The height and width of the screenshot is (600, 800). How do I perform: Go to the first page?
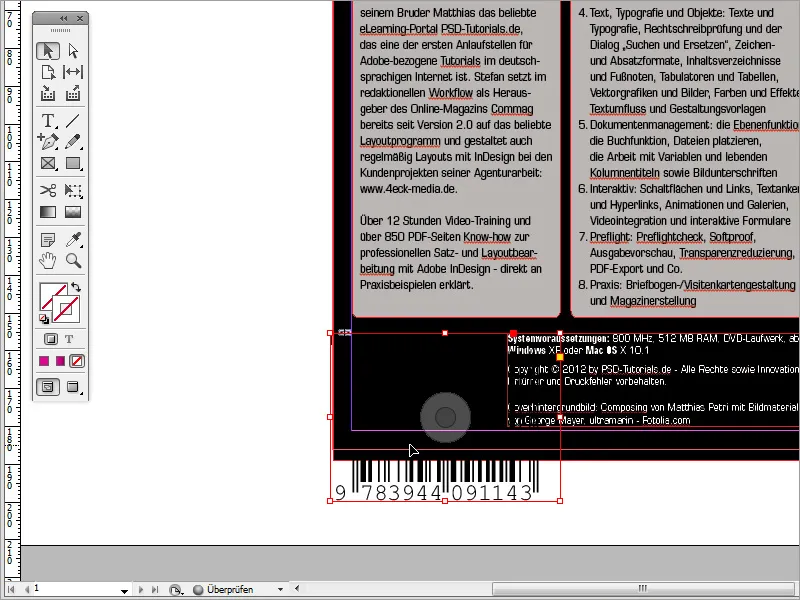coord(11,589)
